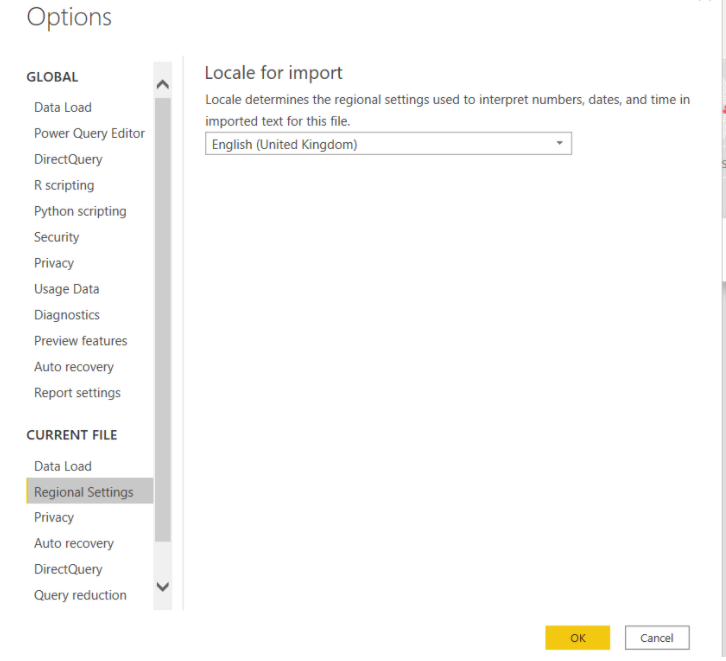Click the CURRENT FILE section heading

(72, 435)
